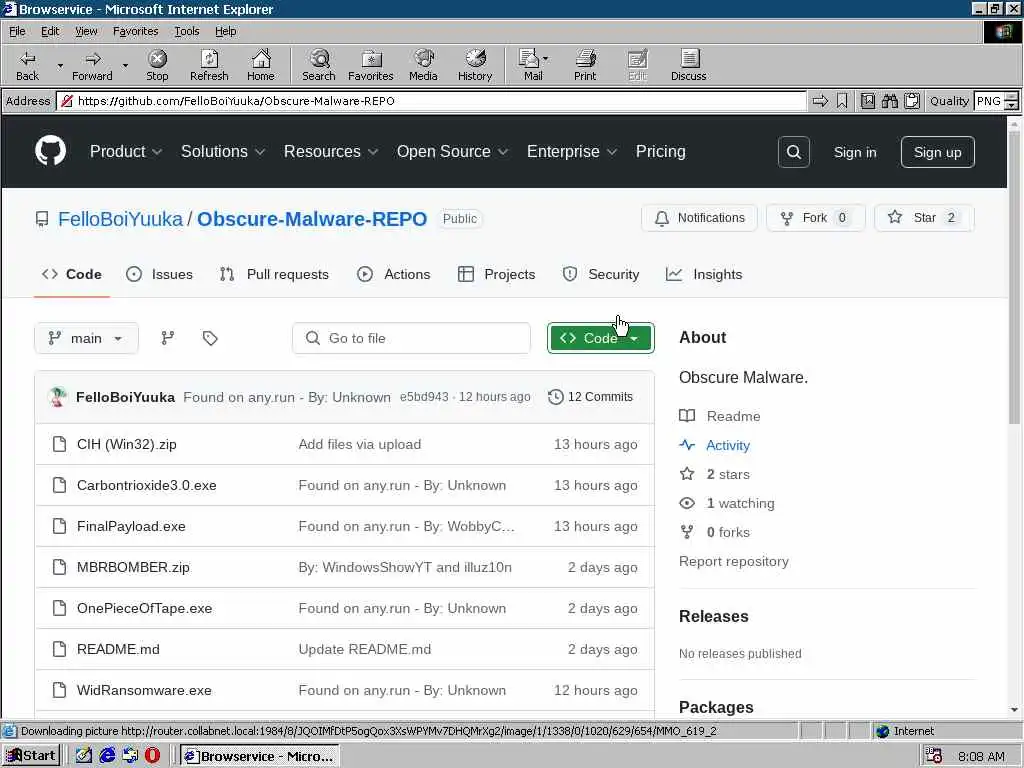Click the Notifications button
This screenshot has width=1024, height=768.
click(699, 218)
